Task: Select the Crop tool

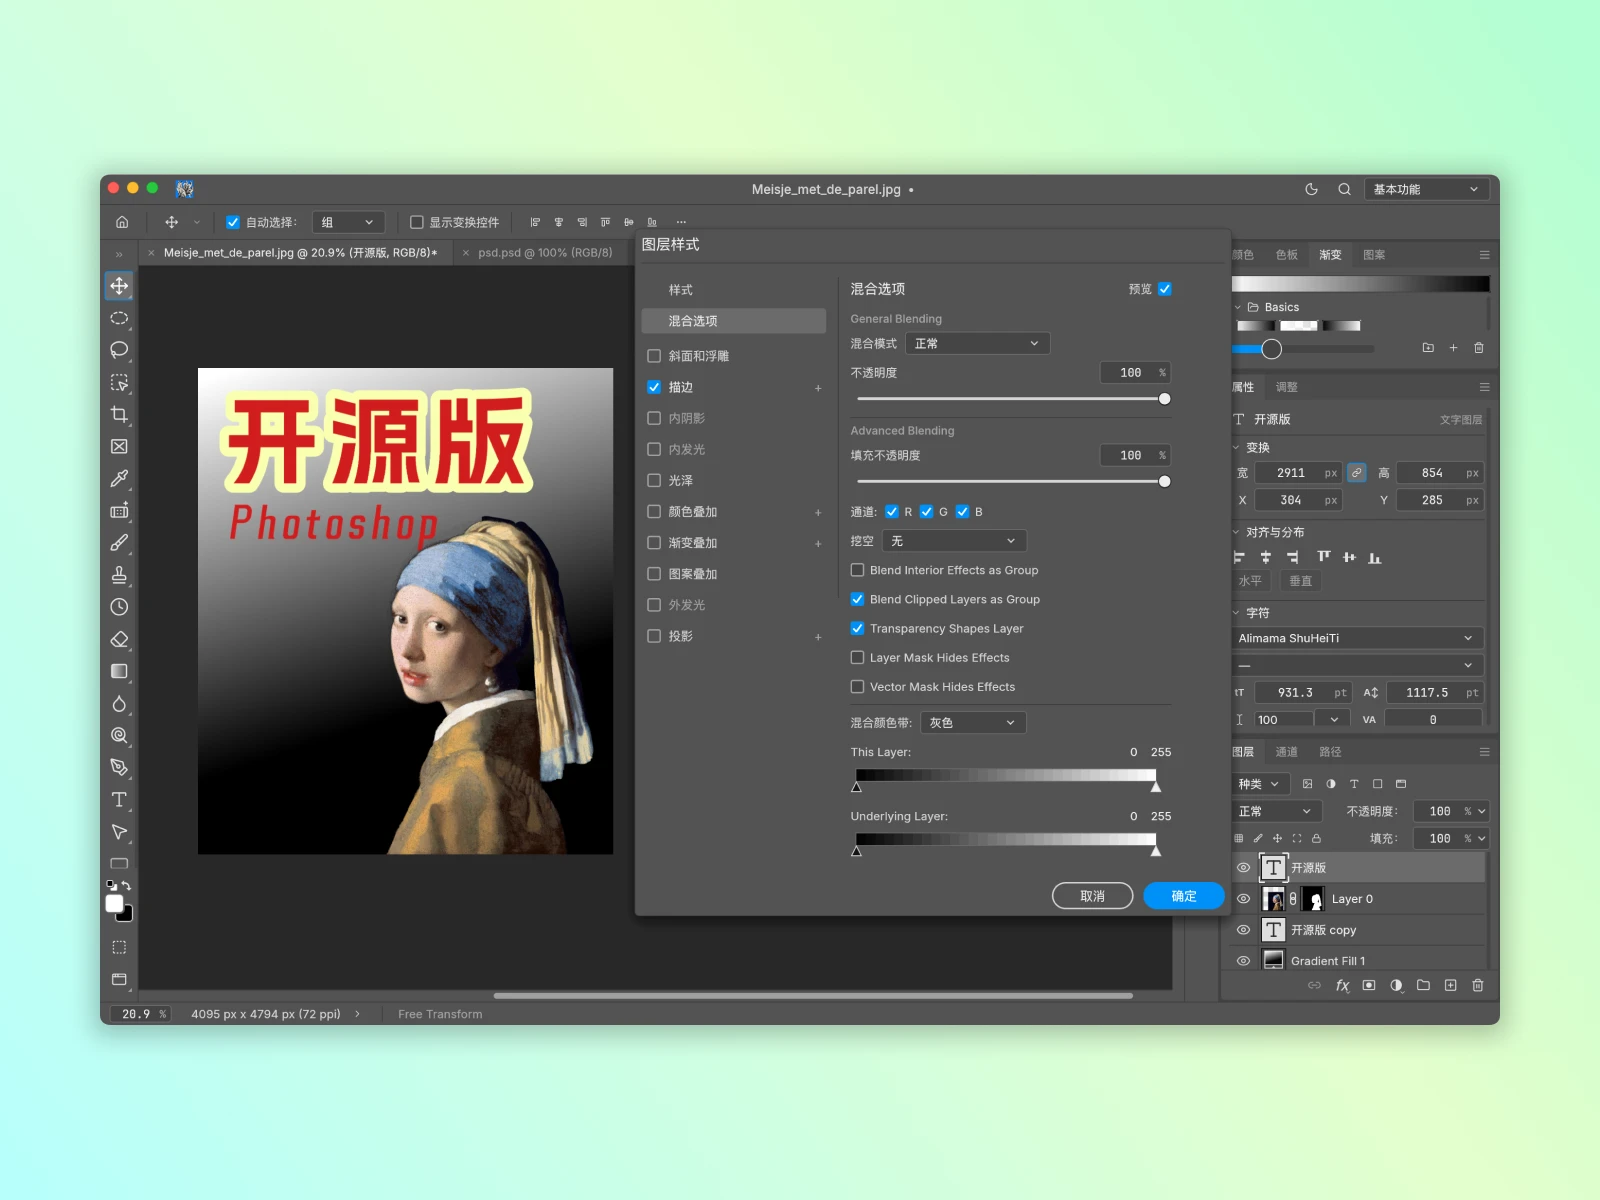Action: coord(119,414)
